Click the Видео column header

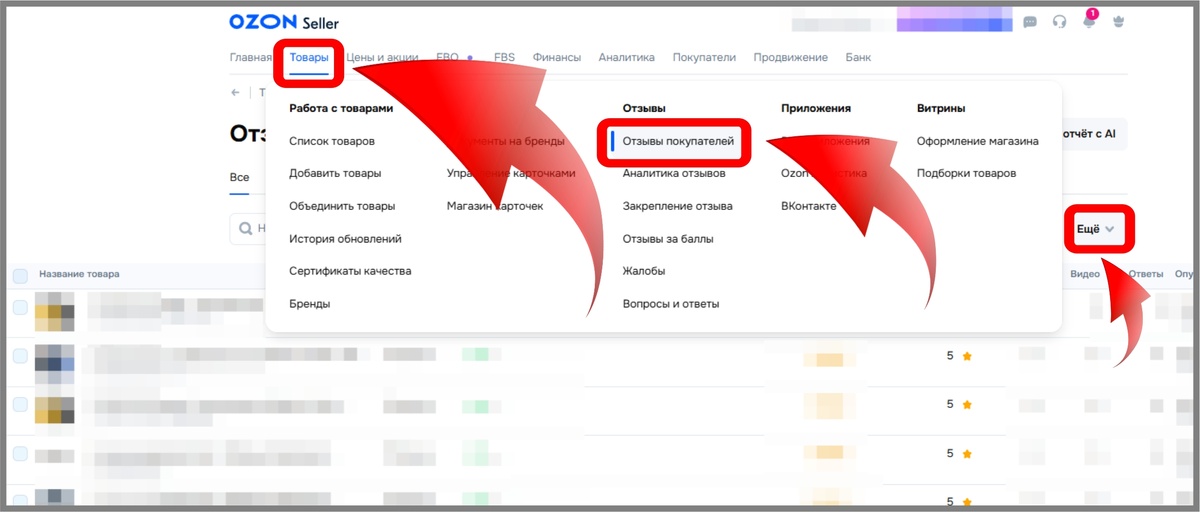tap(1085, 274)
